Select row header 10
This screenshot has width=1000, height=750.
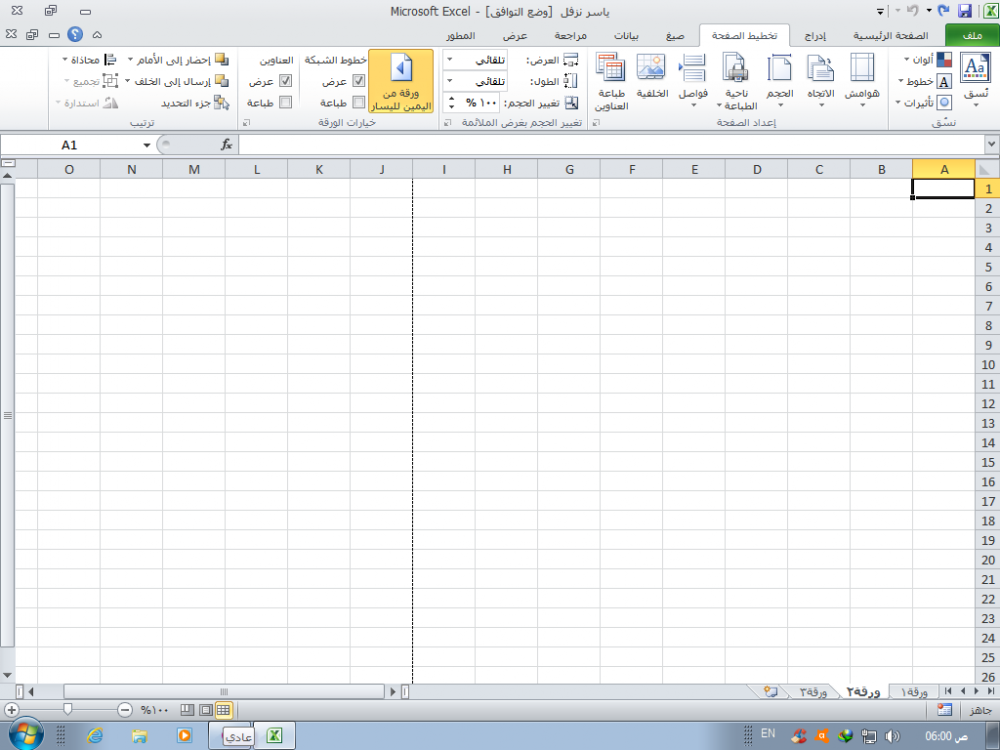tap(988, 365)
